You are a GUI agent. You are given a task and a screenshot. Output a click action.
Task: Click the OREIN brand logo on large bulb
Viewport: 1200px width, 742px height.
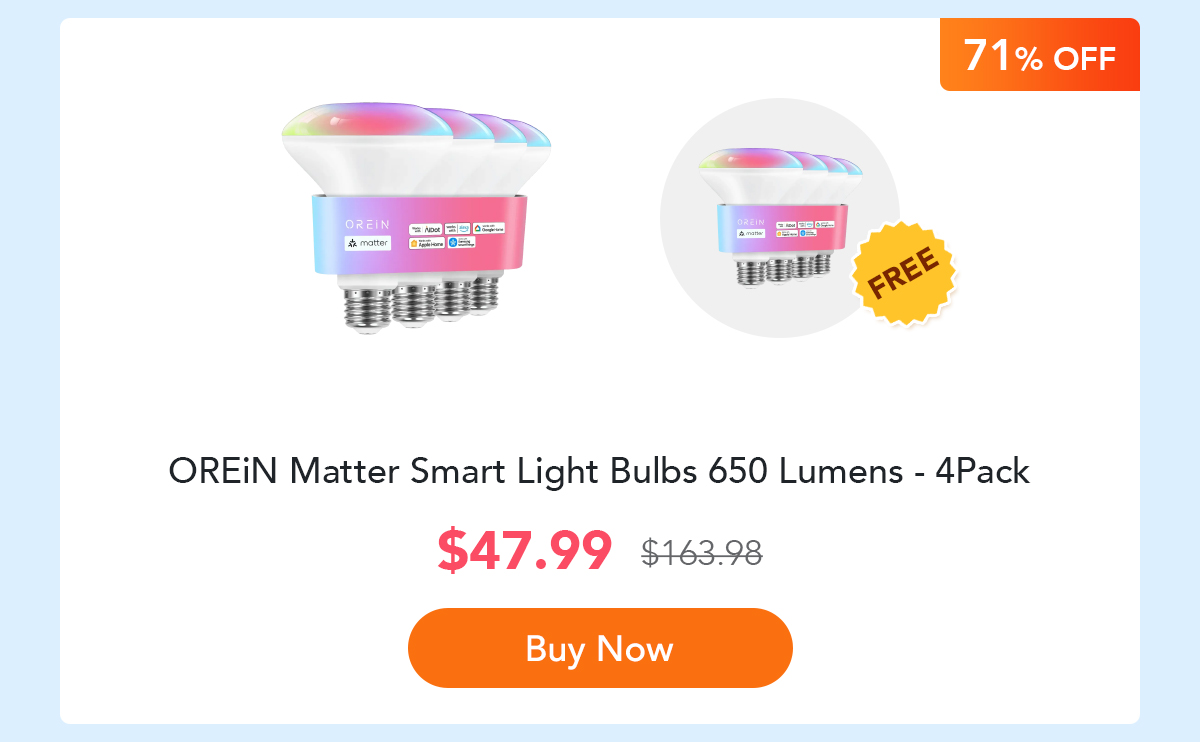(x=367, y=224)
